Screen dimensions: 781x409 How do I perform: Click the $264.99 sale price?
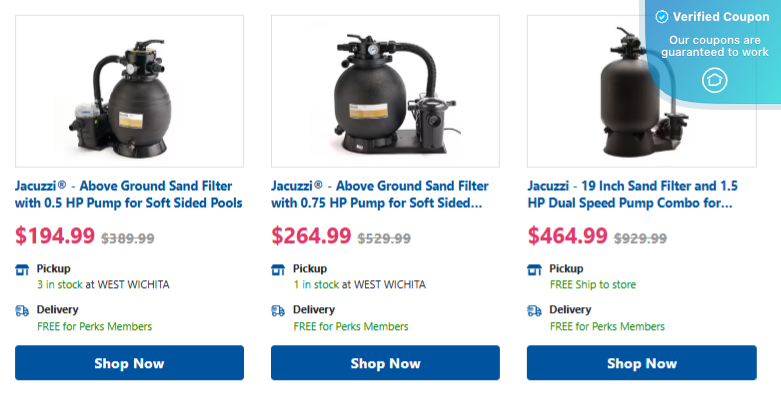coord(312,237)
